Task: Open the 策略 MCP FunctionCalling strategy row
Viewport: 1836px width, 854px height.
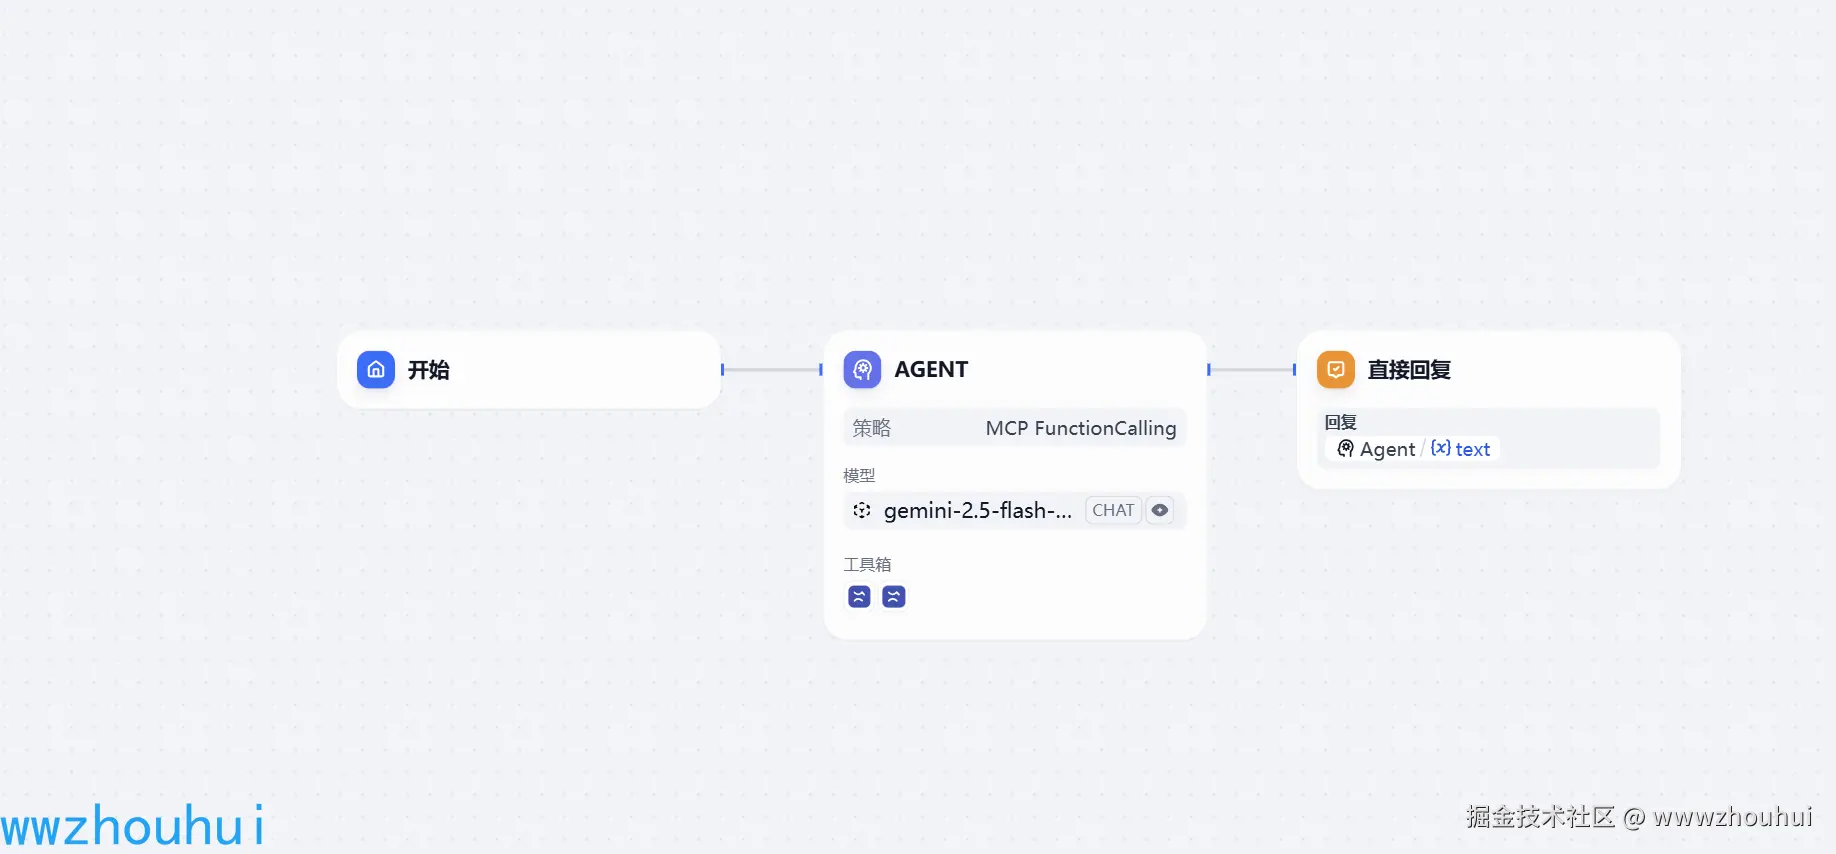Action: 1014,428
